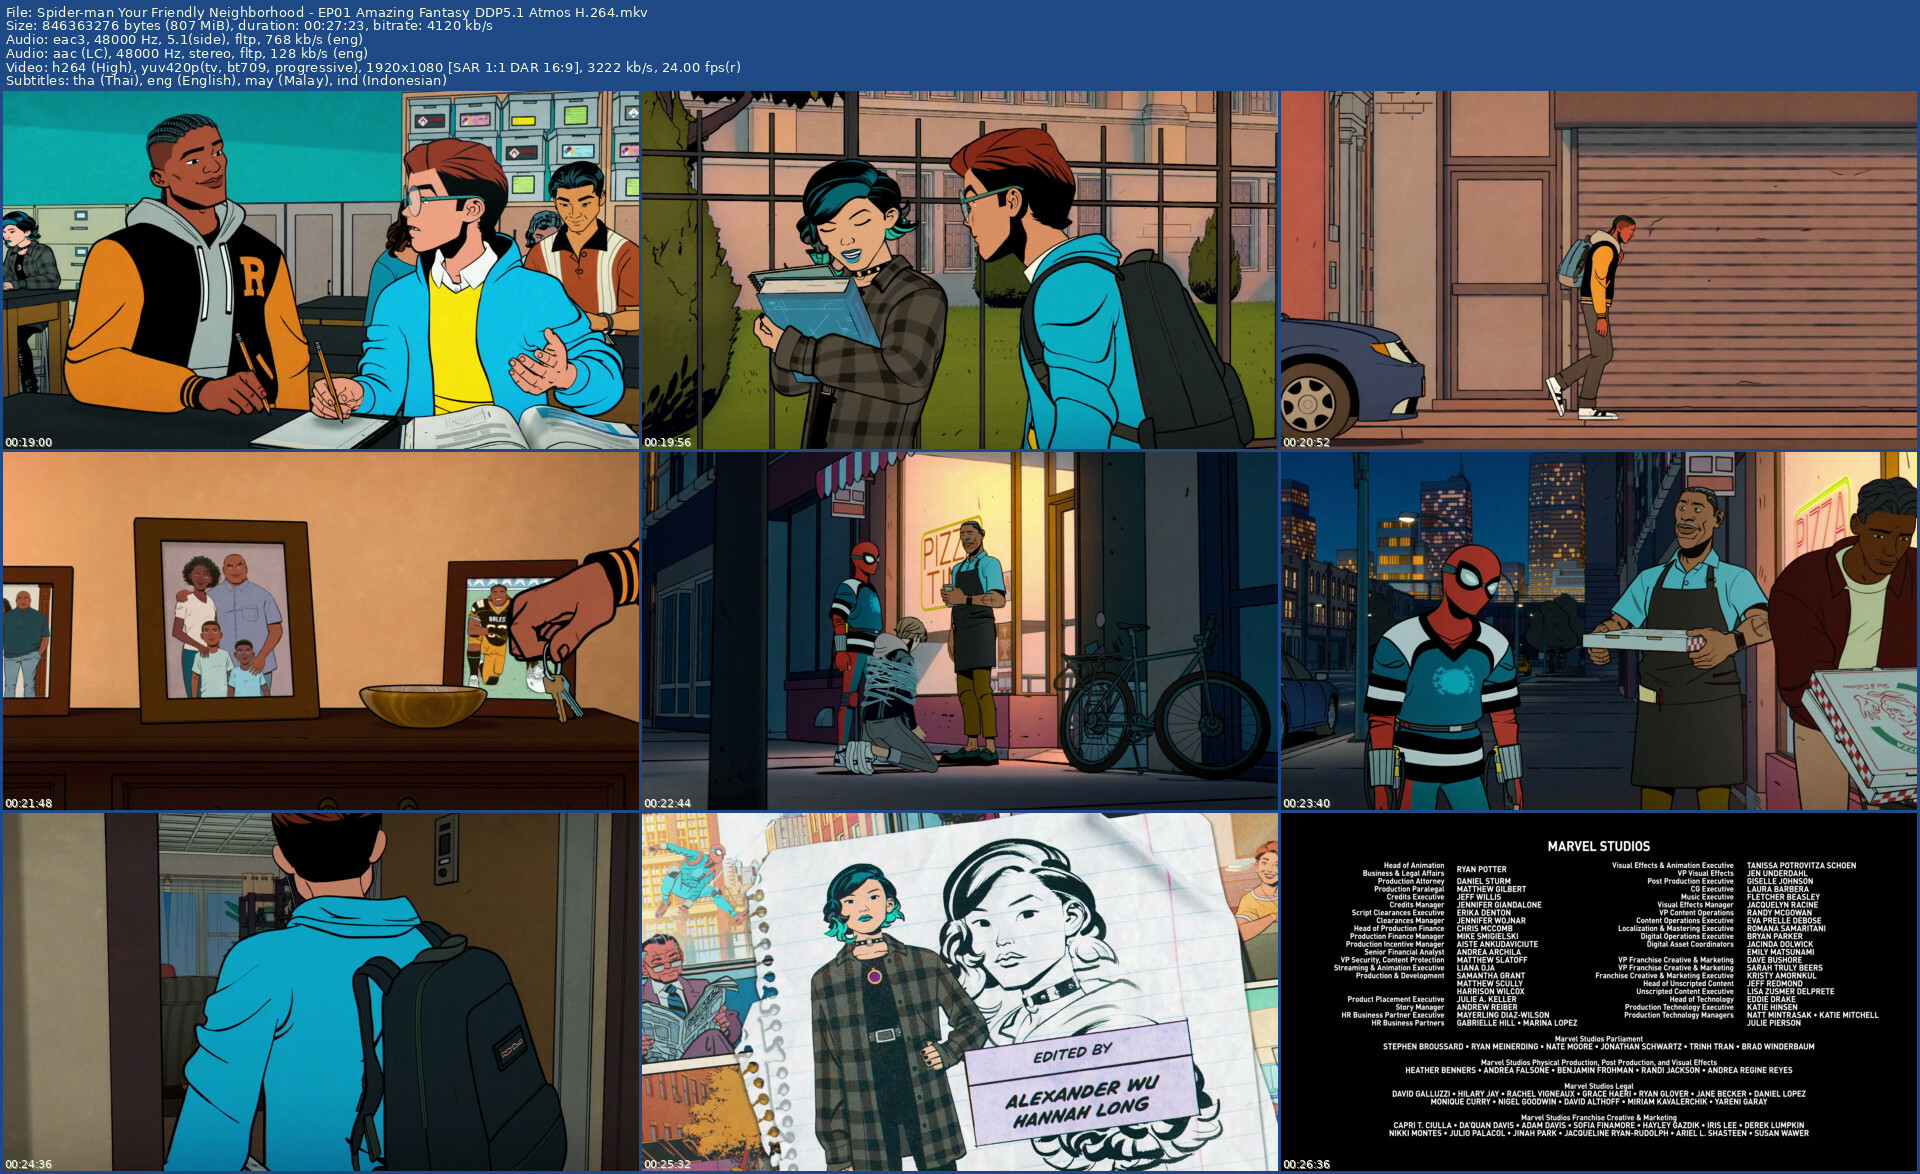
Task: Select the thumbnail frame at 00:22:44
Action: (x=960, y=631)
